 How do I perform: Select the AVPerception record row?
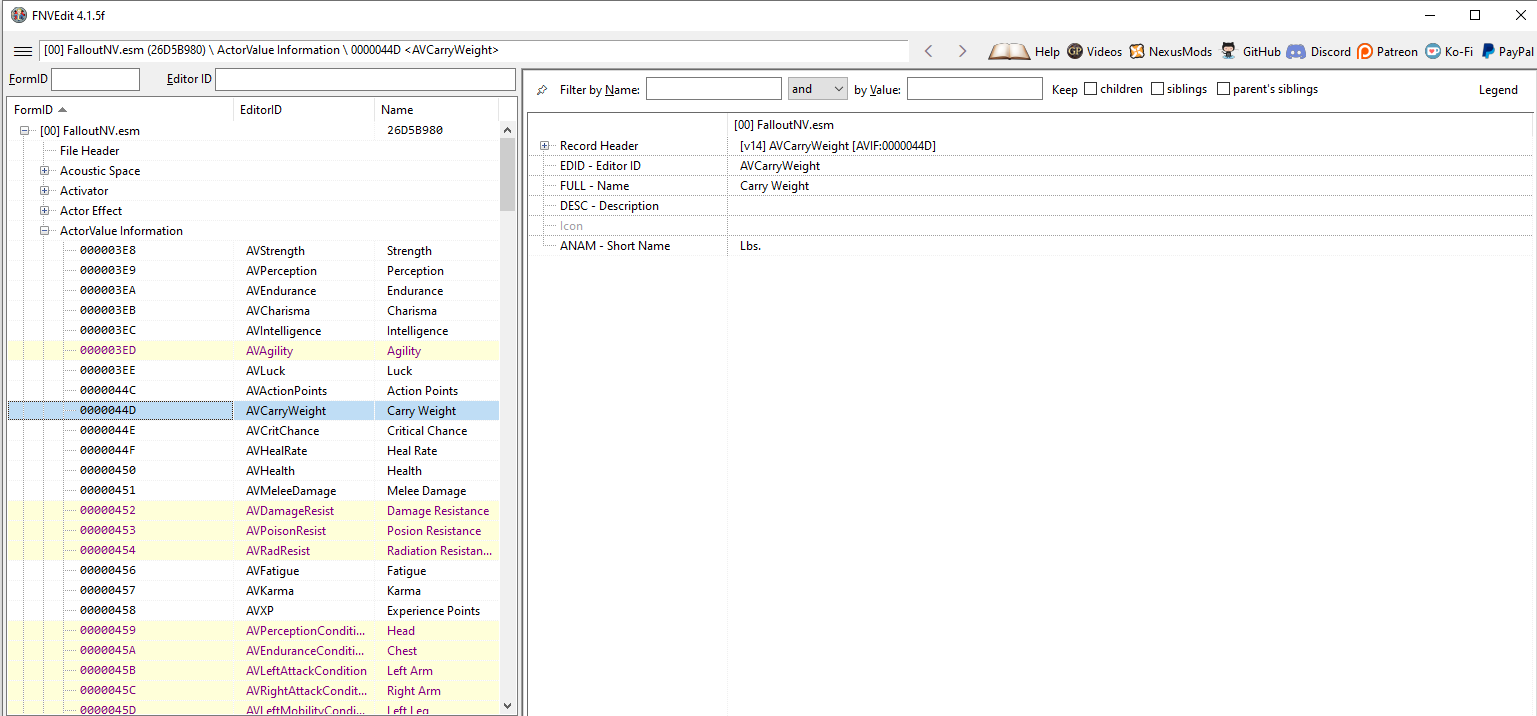tap(253, 271)
